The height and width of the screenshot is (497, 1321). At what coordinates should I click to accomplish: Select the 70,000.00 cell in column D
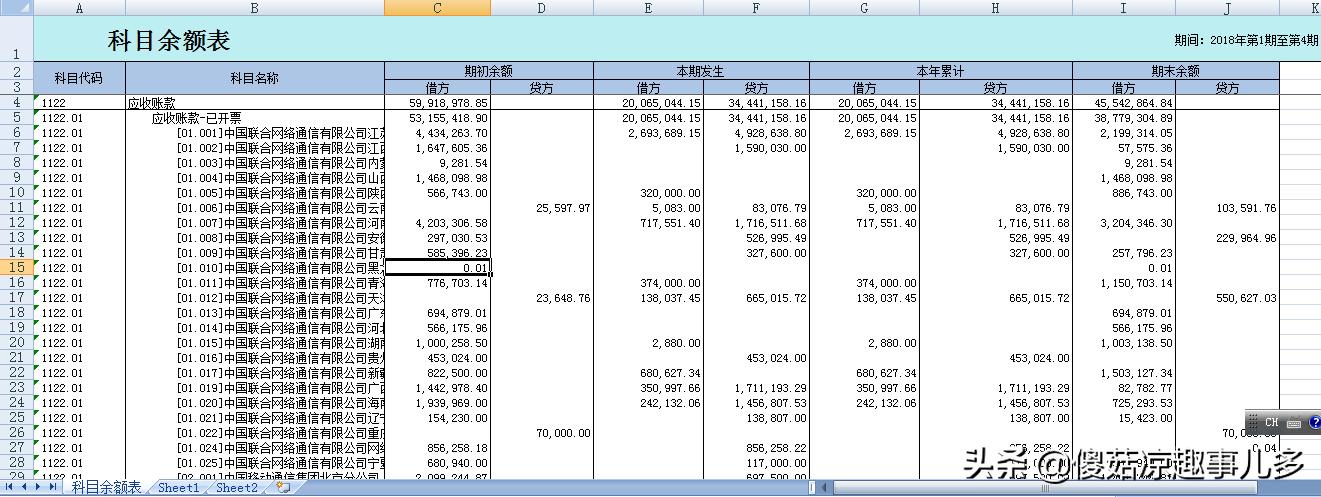pos(541,432)
